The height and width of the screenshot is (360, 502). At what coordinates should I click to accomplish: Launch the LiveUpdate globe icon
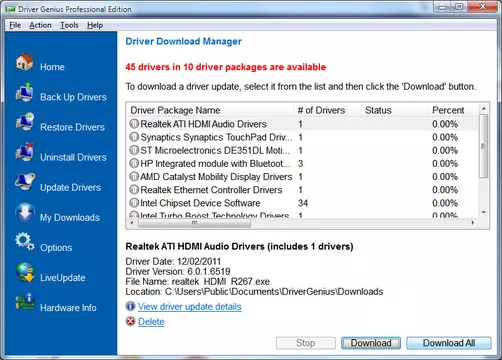(x=25, y=272)
